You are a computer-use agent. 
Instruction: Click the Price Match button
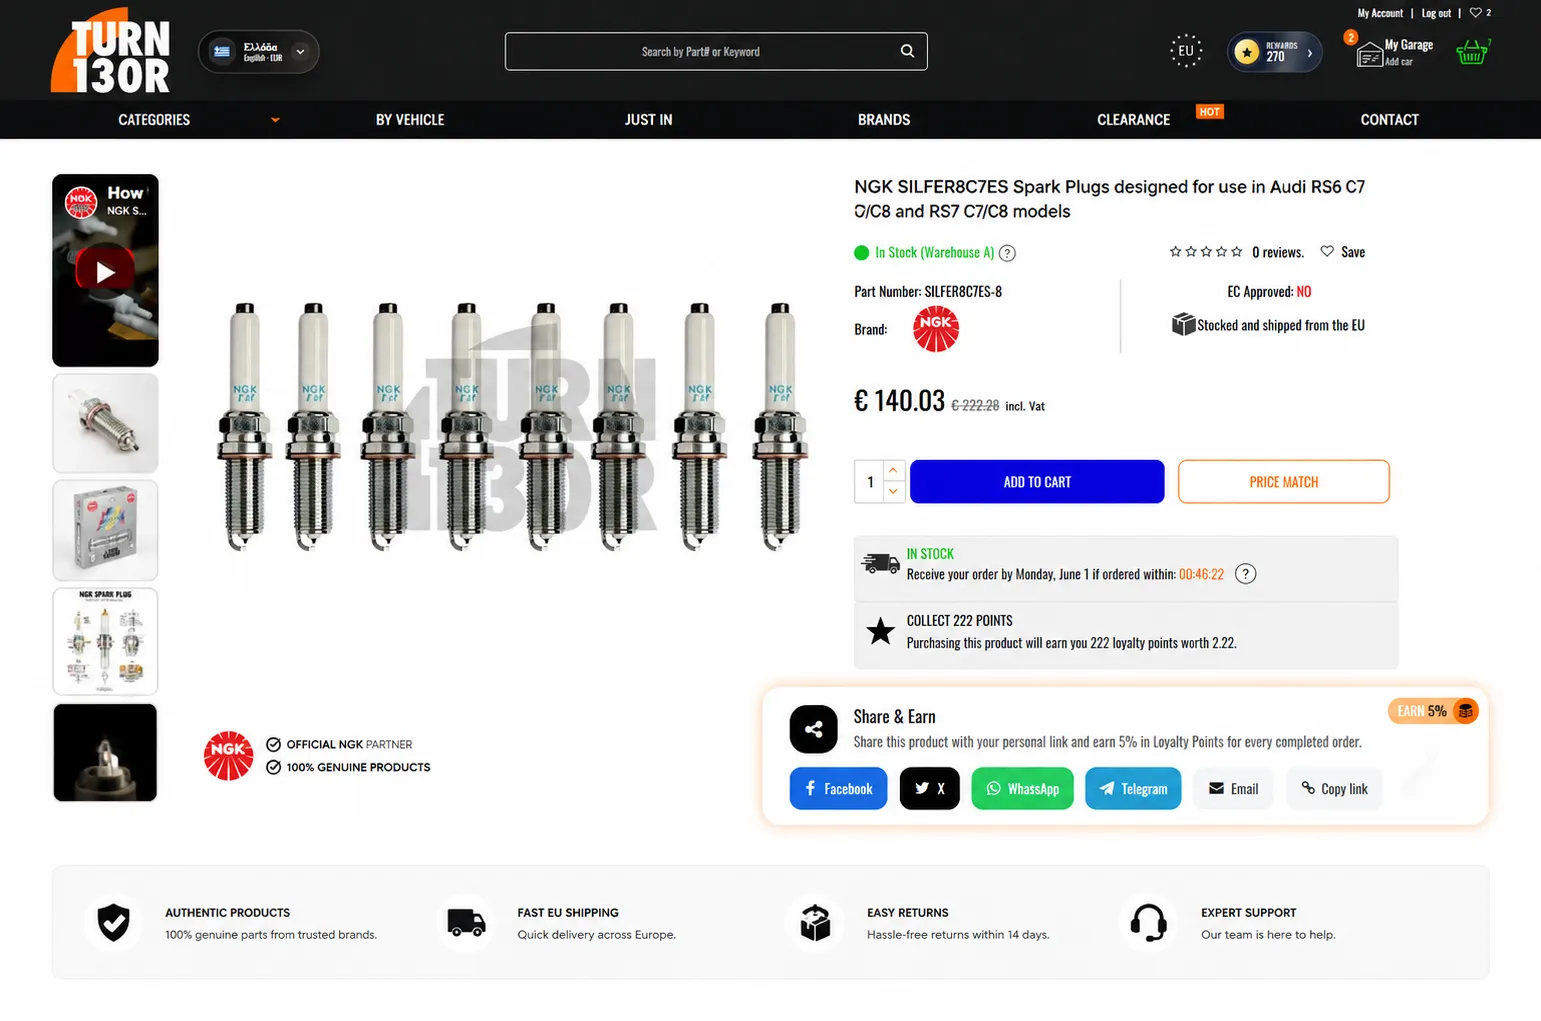coord(1284,482)
